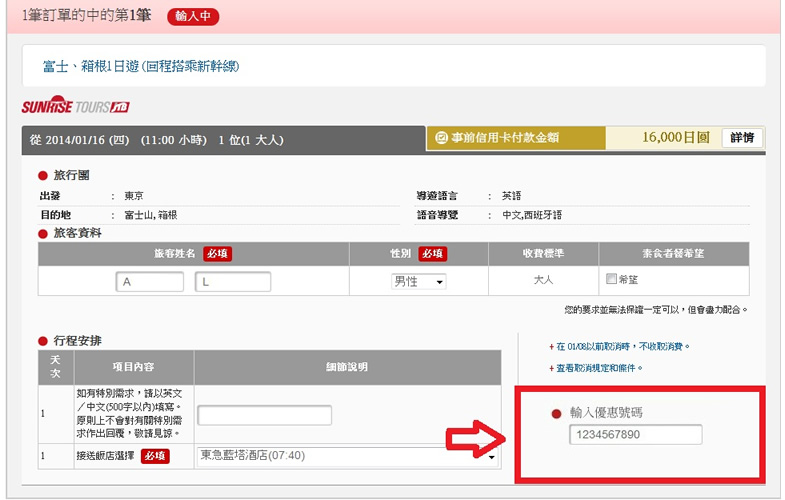Screen dimensions: 785x500
Task: Click the 必填 badge beside 接送飯店選擇
Action: click(x=154, y=456)
